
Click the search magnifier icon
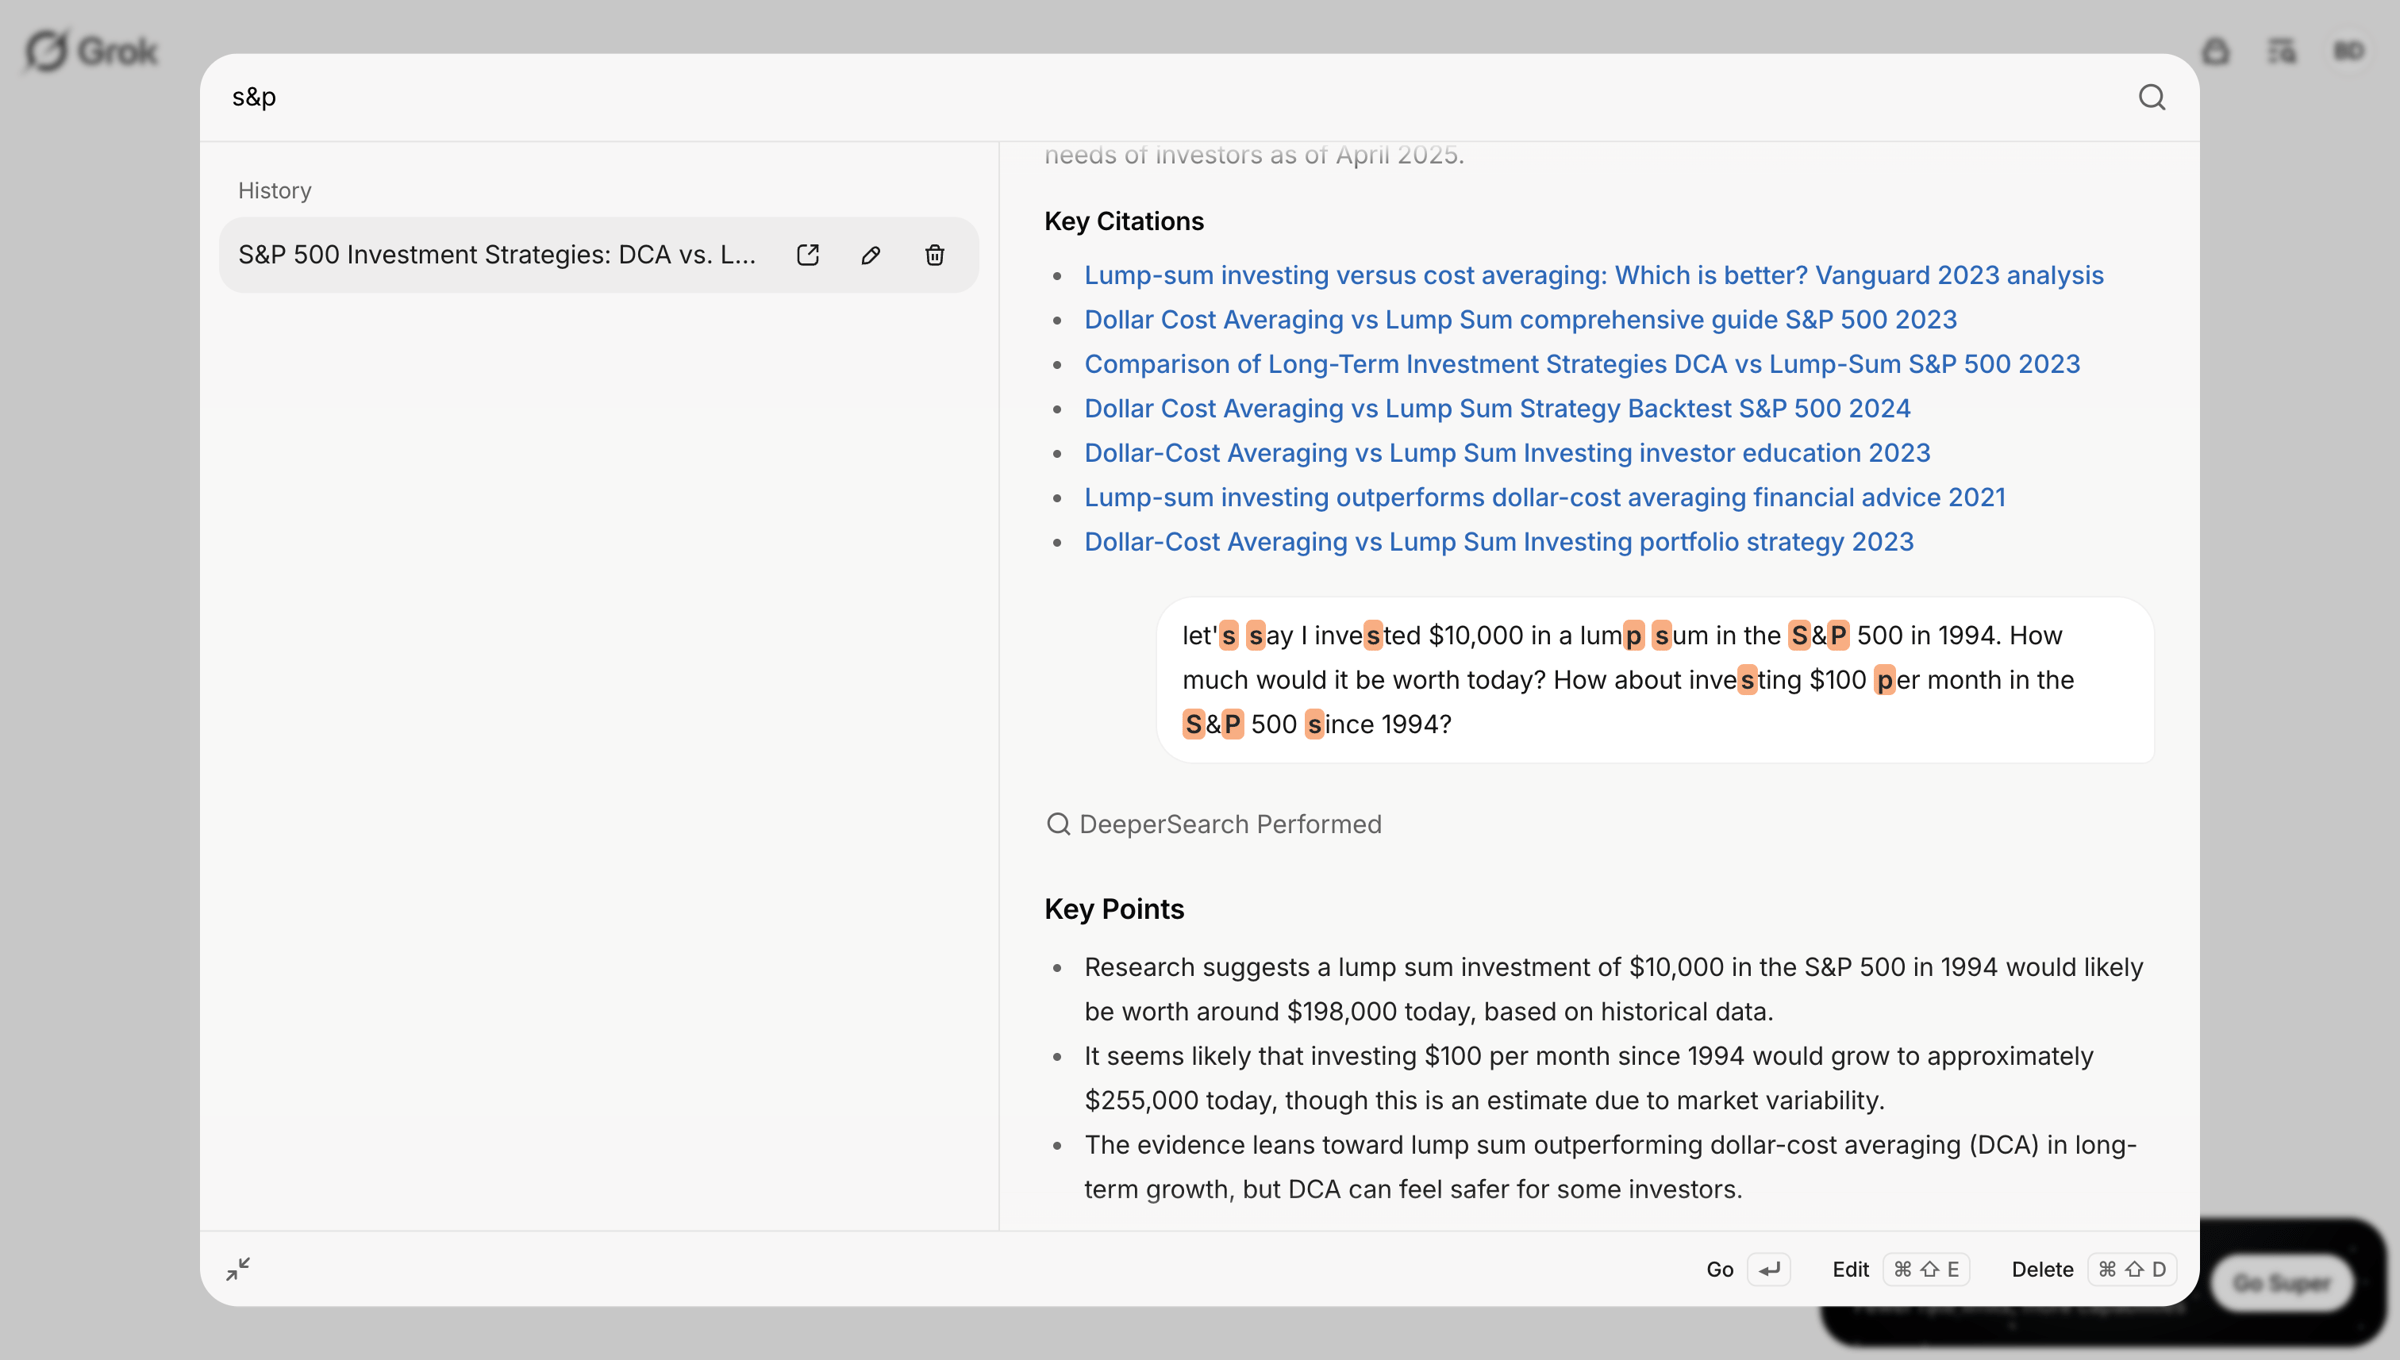pos(2152,97)
